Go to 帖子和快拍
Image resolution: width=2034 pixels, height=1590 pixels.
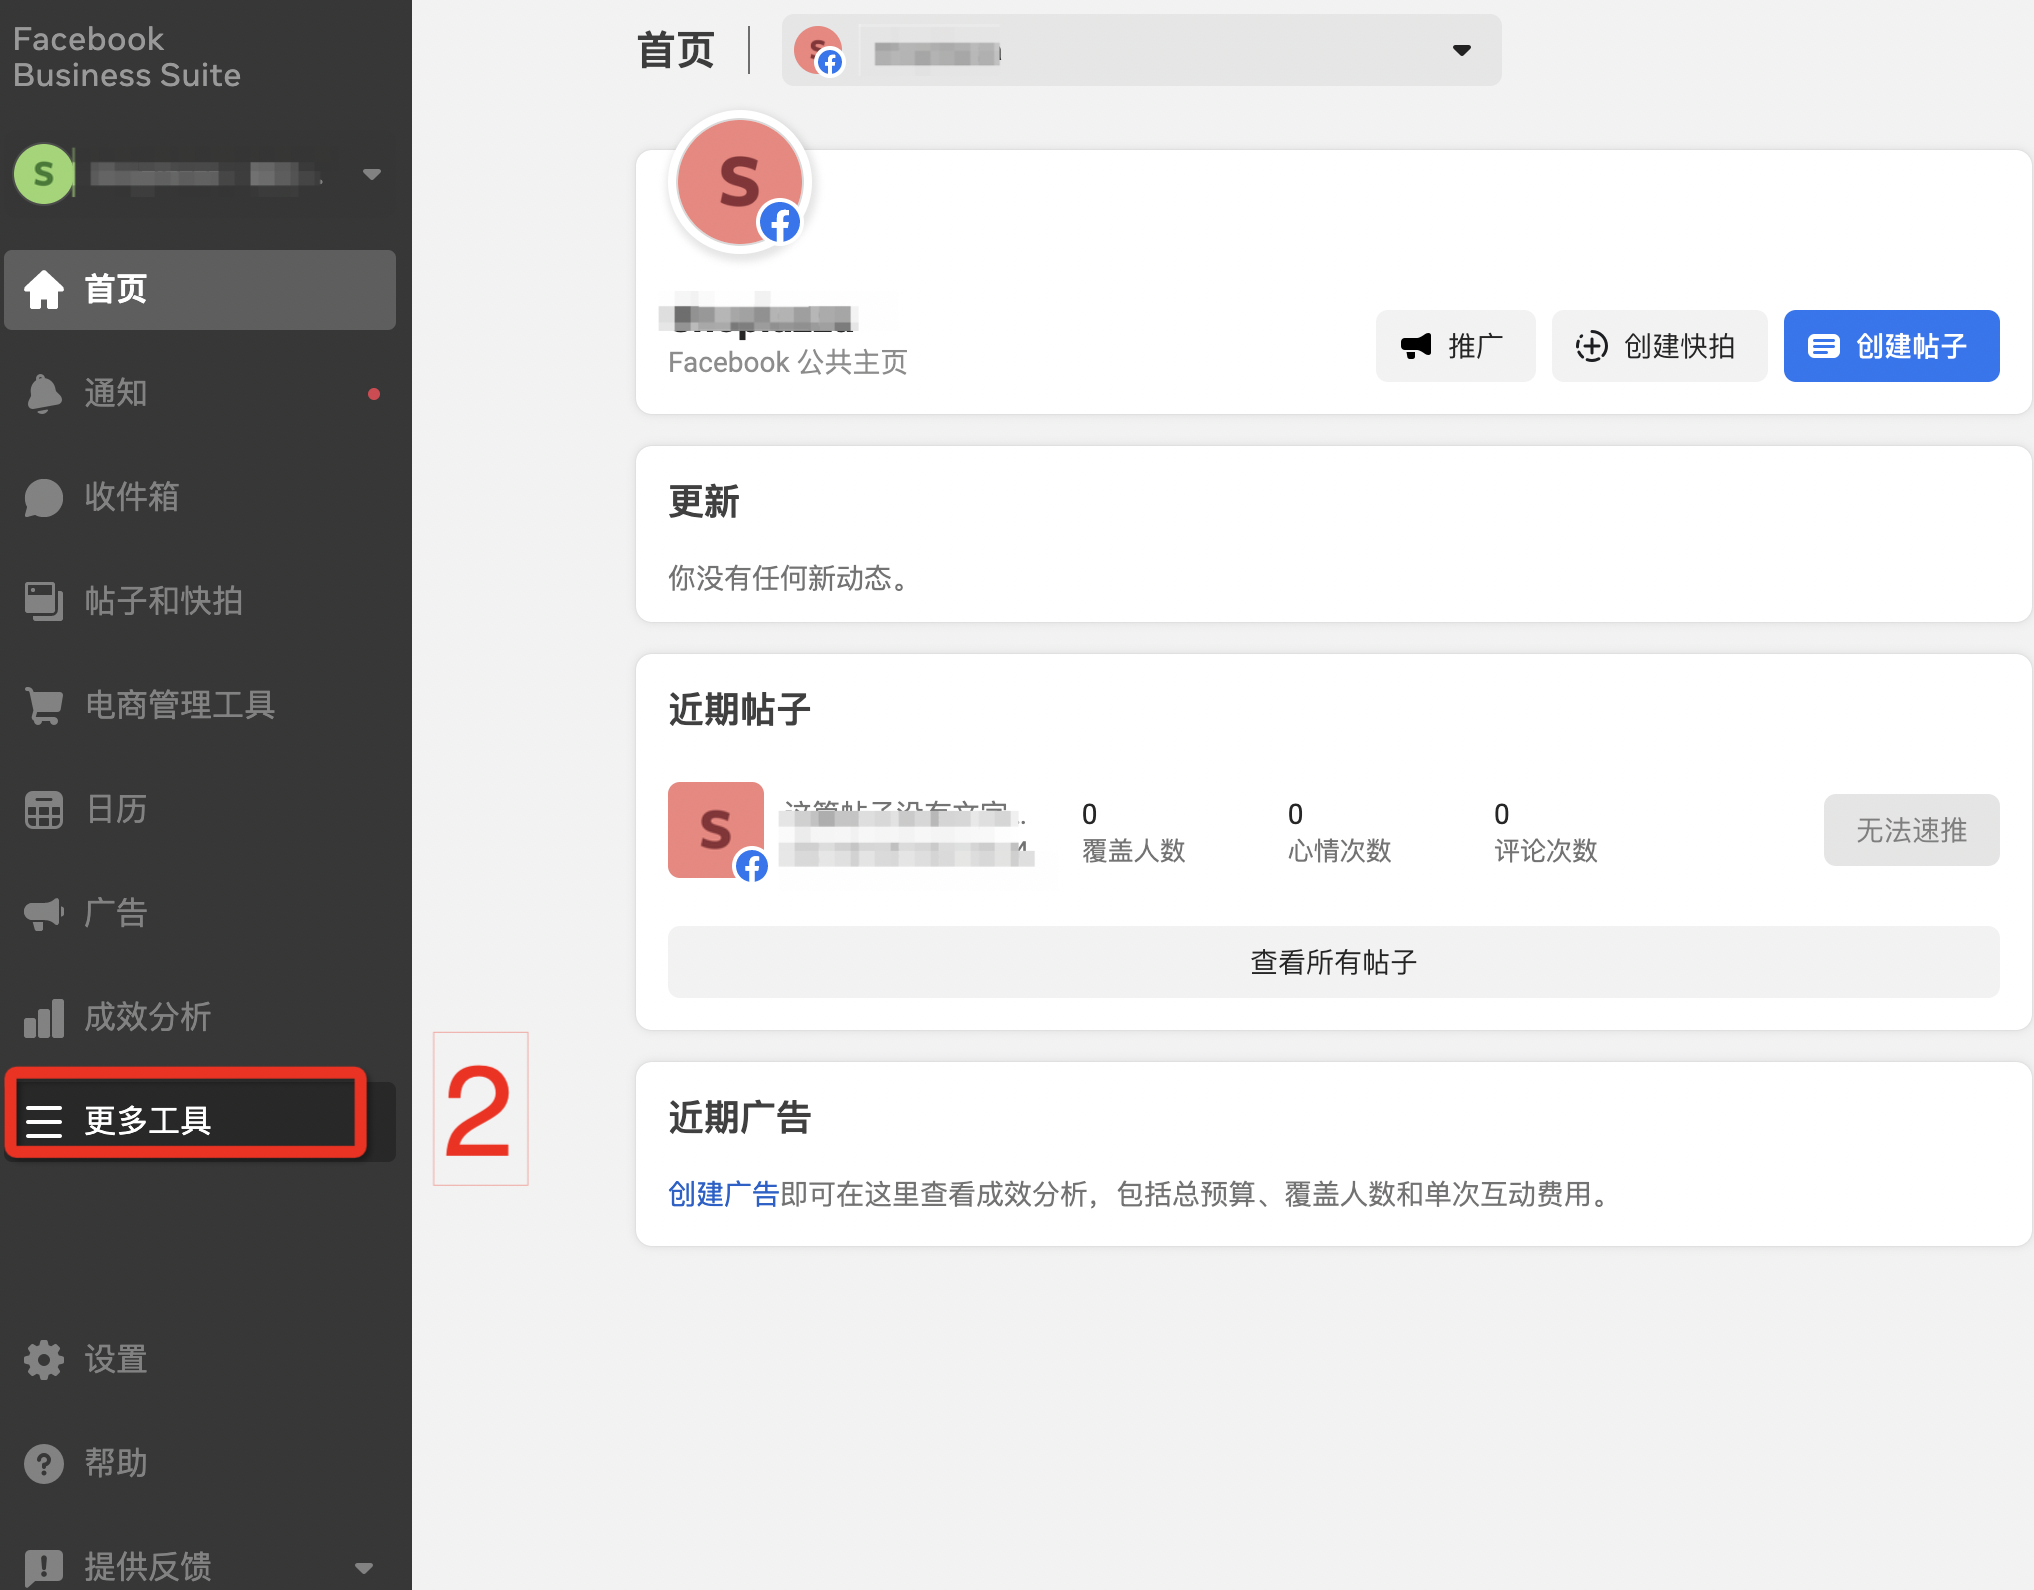[200, 602]
